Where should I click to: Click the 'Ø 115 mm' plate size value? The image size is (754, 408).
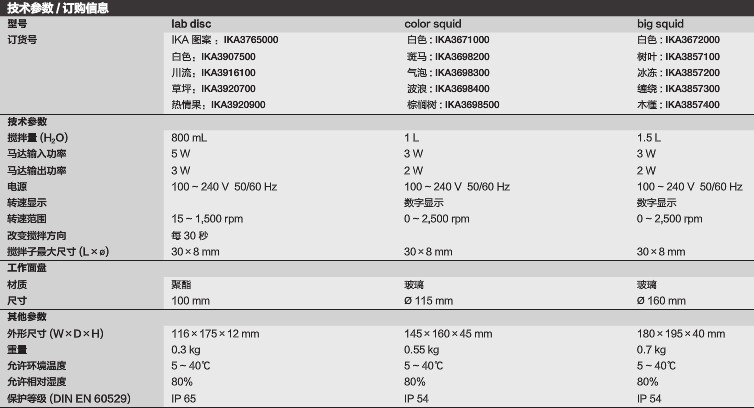428,301
